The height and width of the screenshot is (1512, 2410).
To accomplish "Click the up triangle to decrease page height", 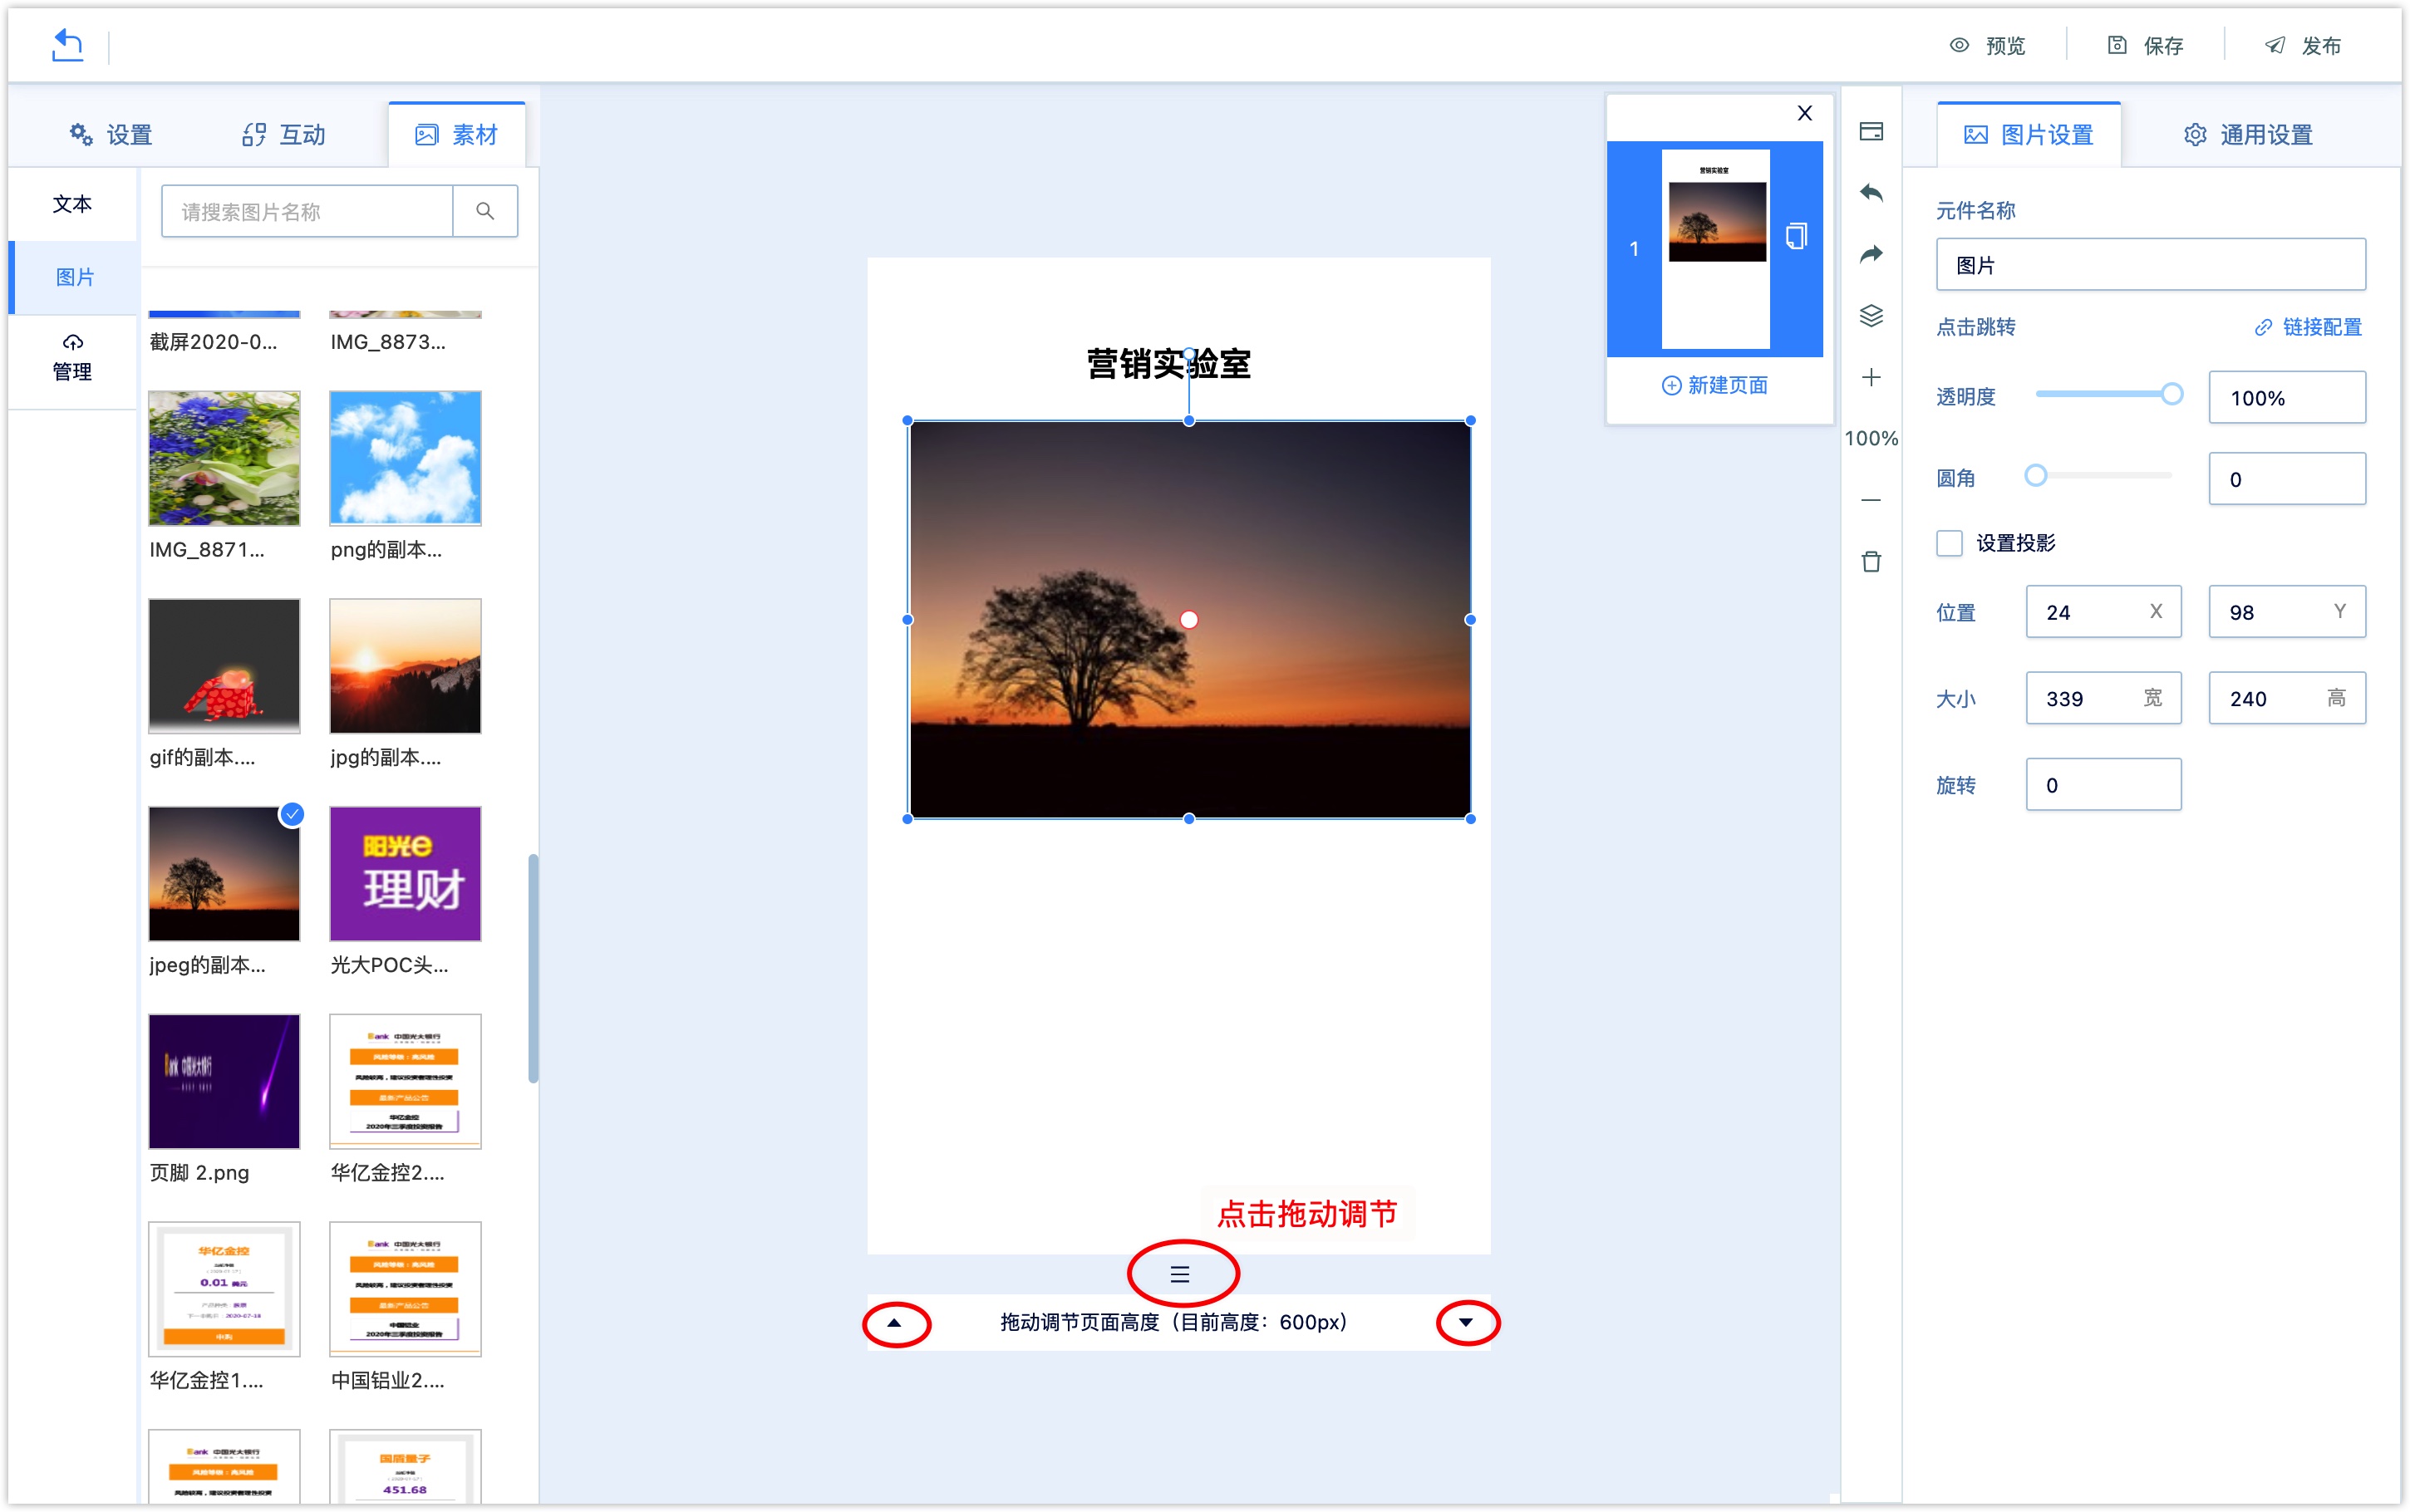I will pyautogui.click(x=894, y=1323).
